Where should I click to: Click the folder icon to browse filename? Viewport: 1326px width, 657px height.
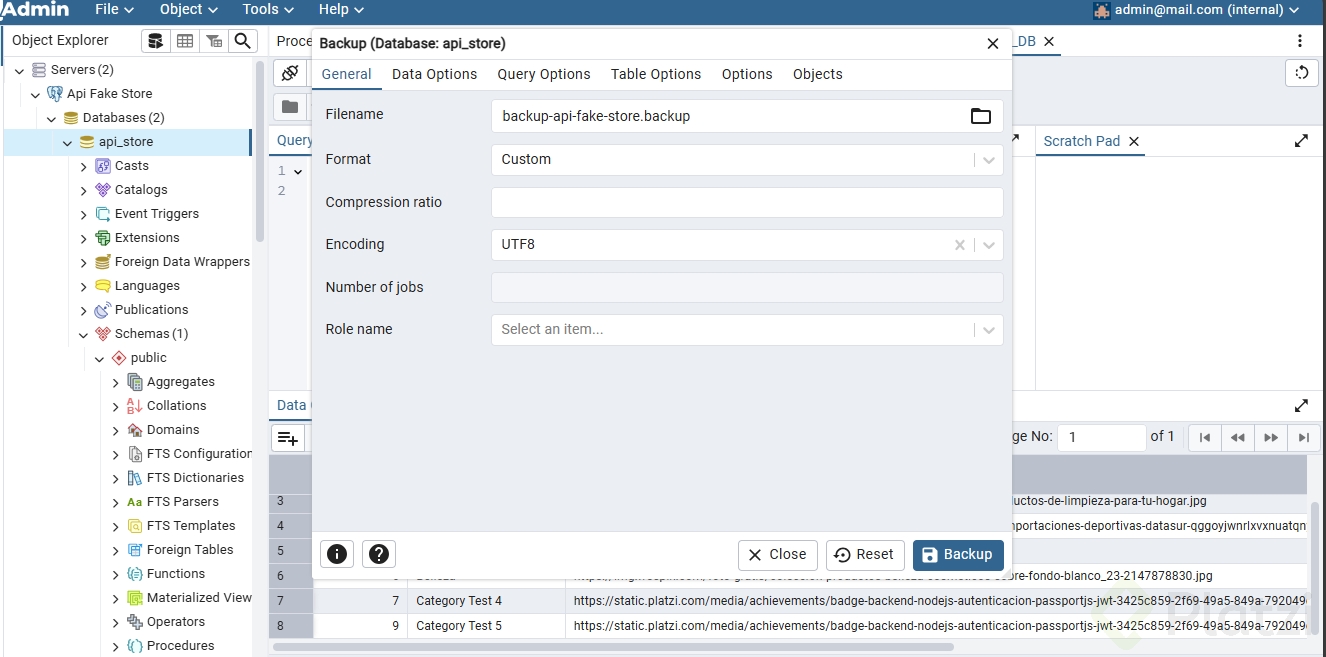point(980,116)
